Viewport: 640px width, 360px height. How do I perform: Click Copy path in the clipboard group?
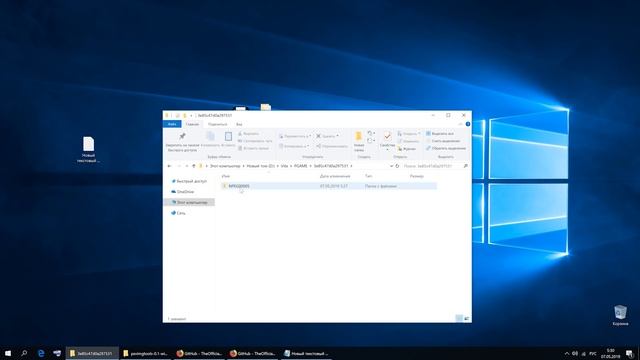255,141
